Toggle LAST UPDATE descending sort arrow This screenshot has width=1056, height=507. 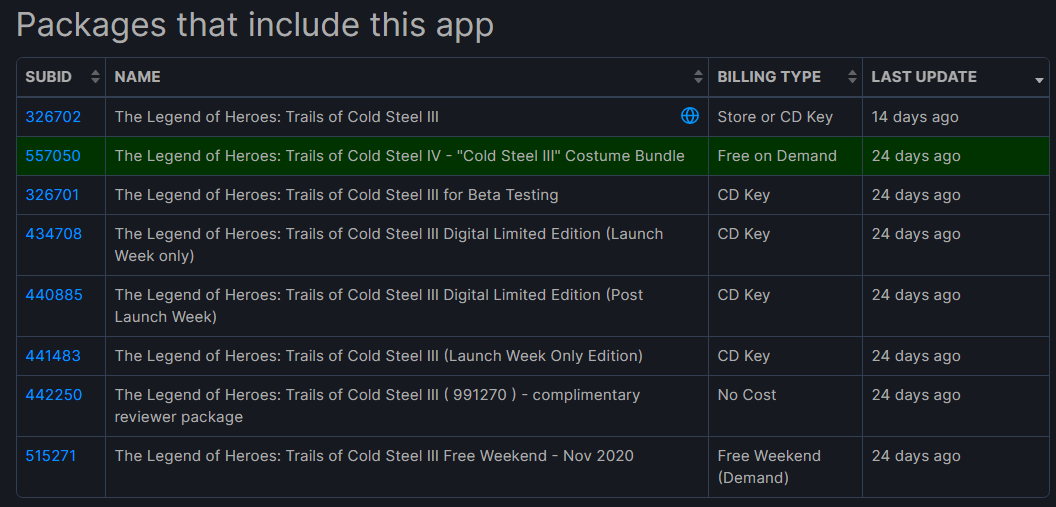pyautogui.click(x=1039, y=81)
